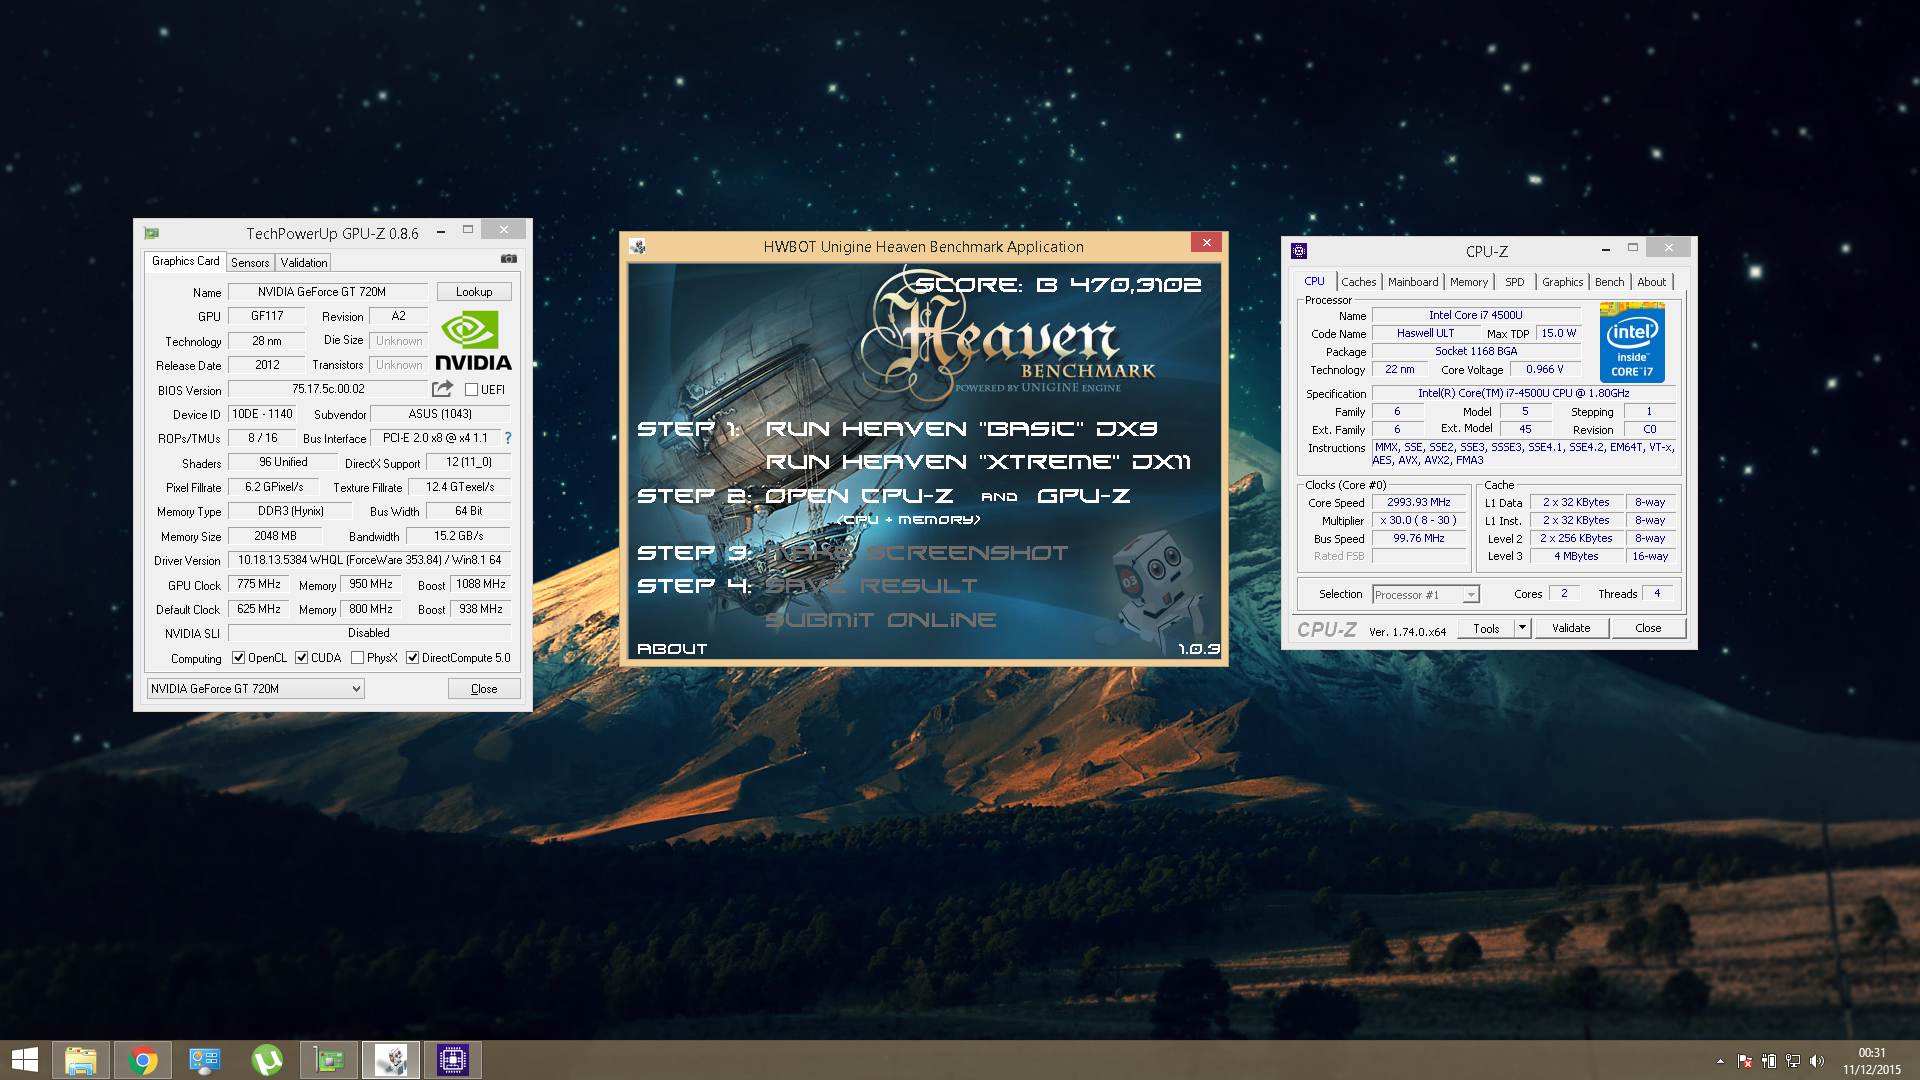Screen dimensions: 1920x1080
Task: Click the network connection tray icon
Action: pos(1793,1061)
